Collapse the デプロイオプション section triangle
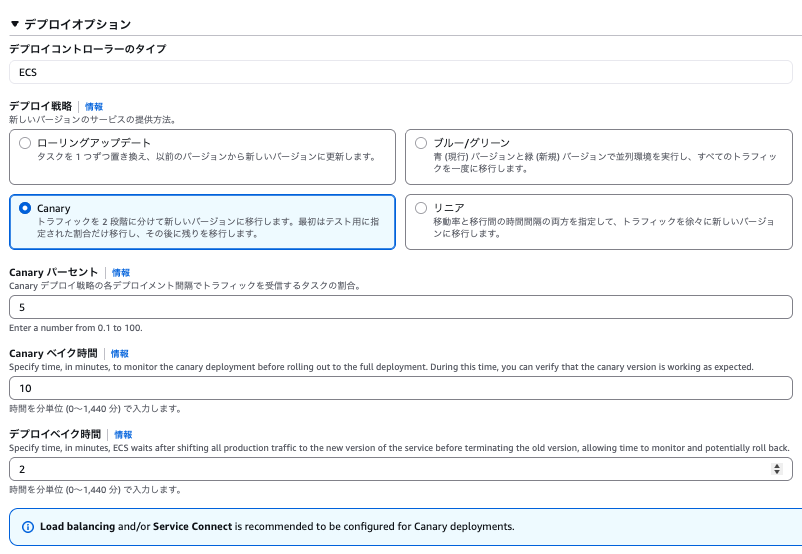The image size is (802, 554). [x=14, y=24]
